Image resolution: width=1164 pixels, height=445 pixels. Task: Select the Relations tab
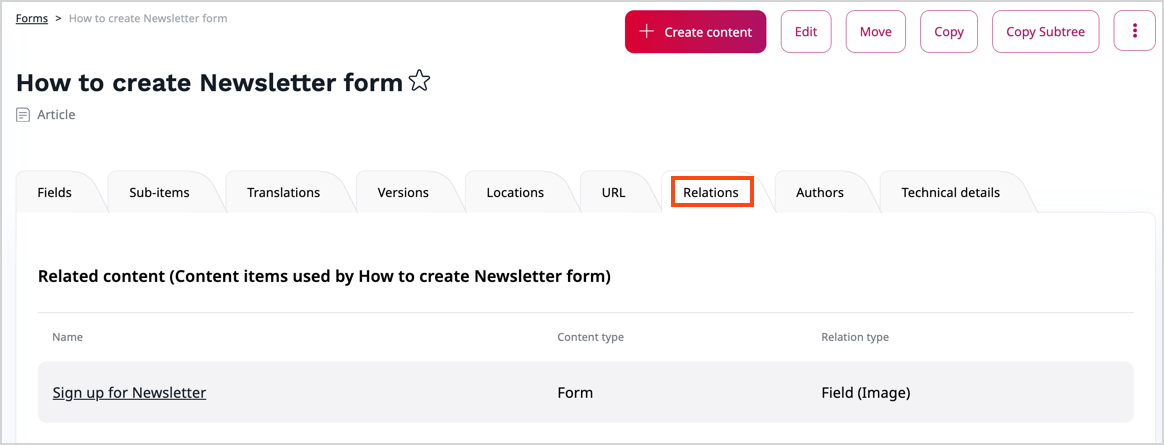(711, 192)
